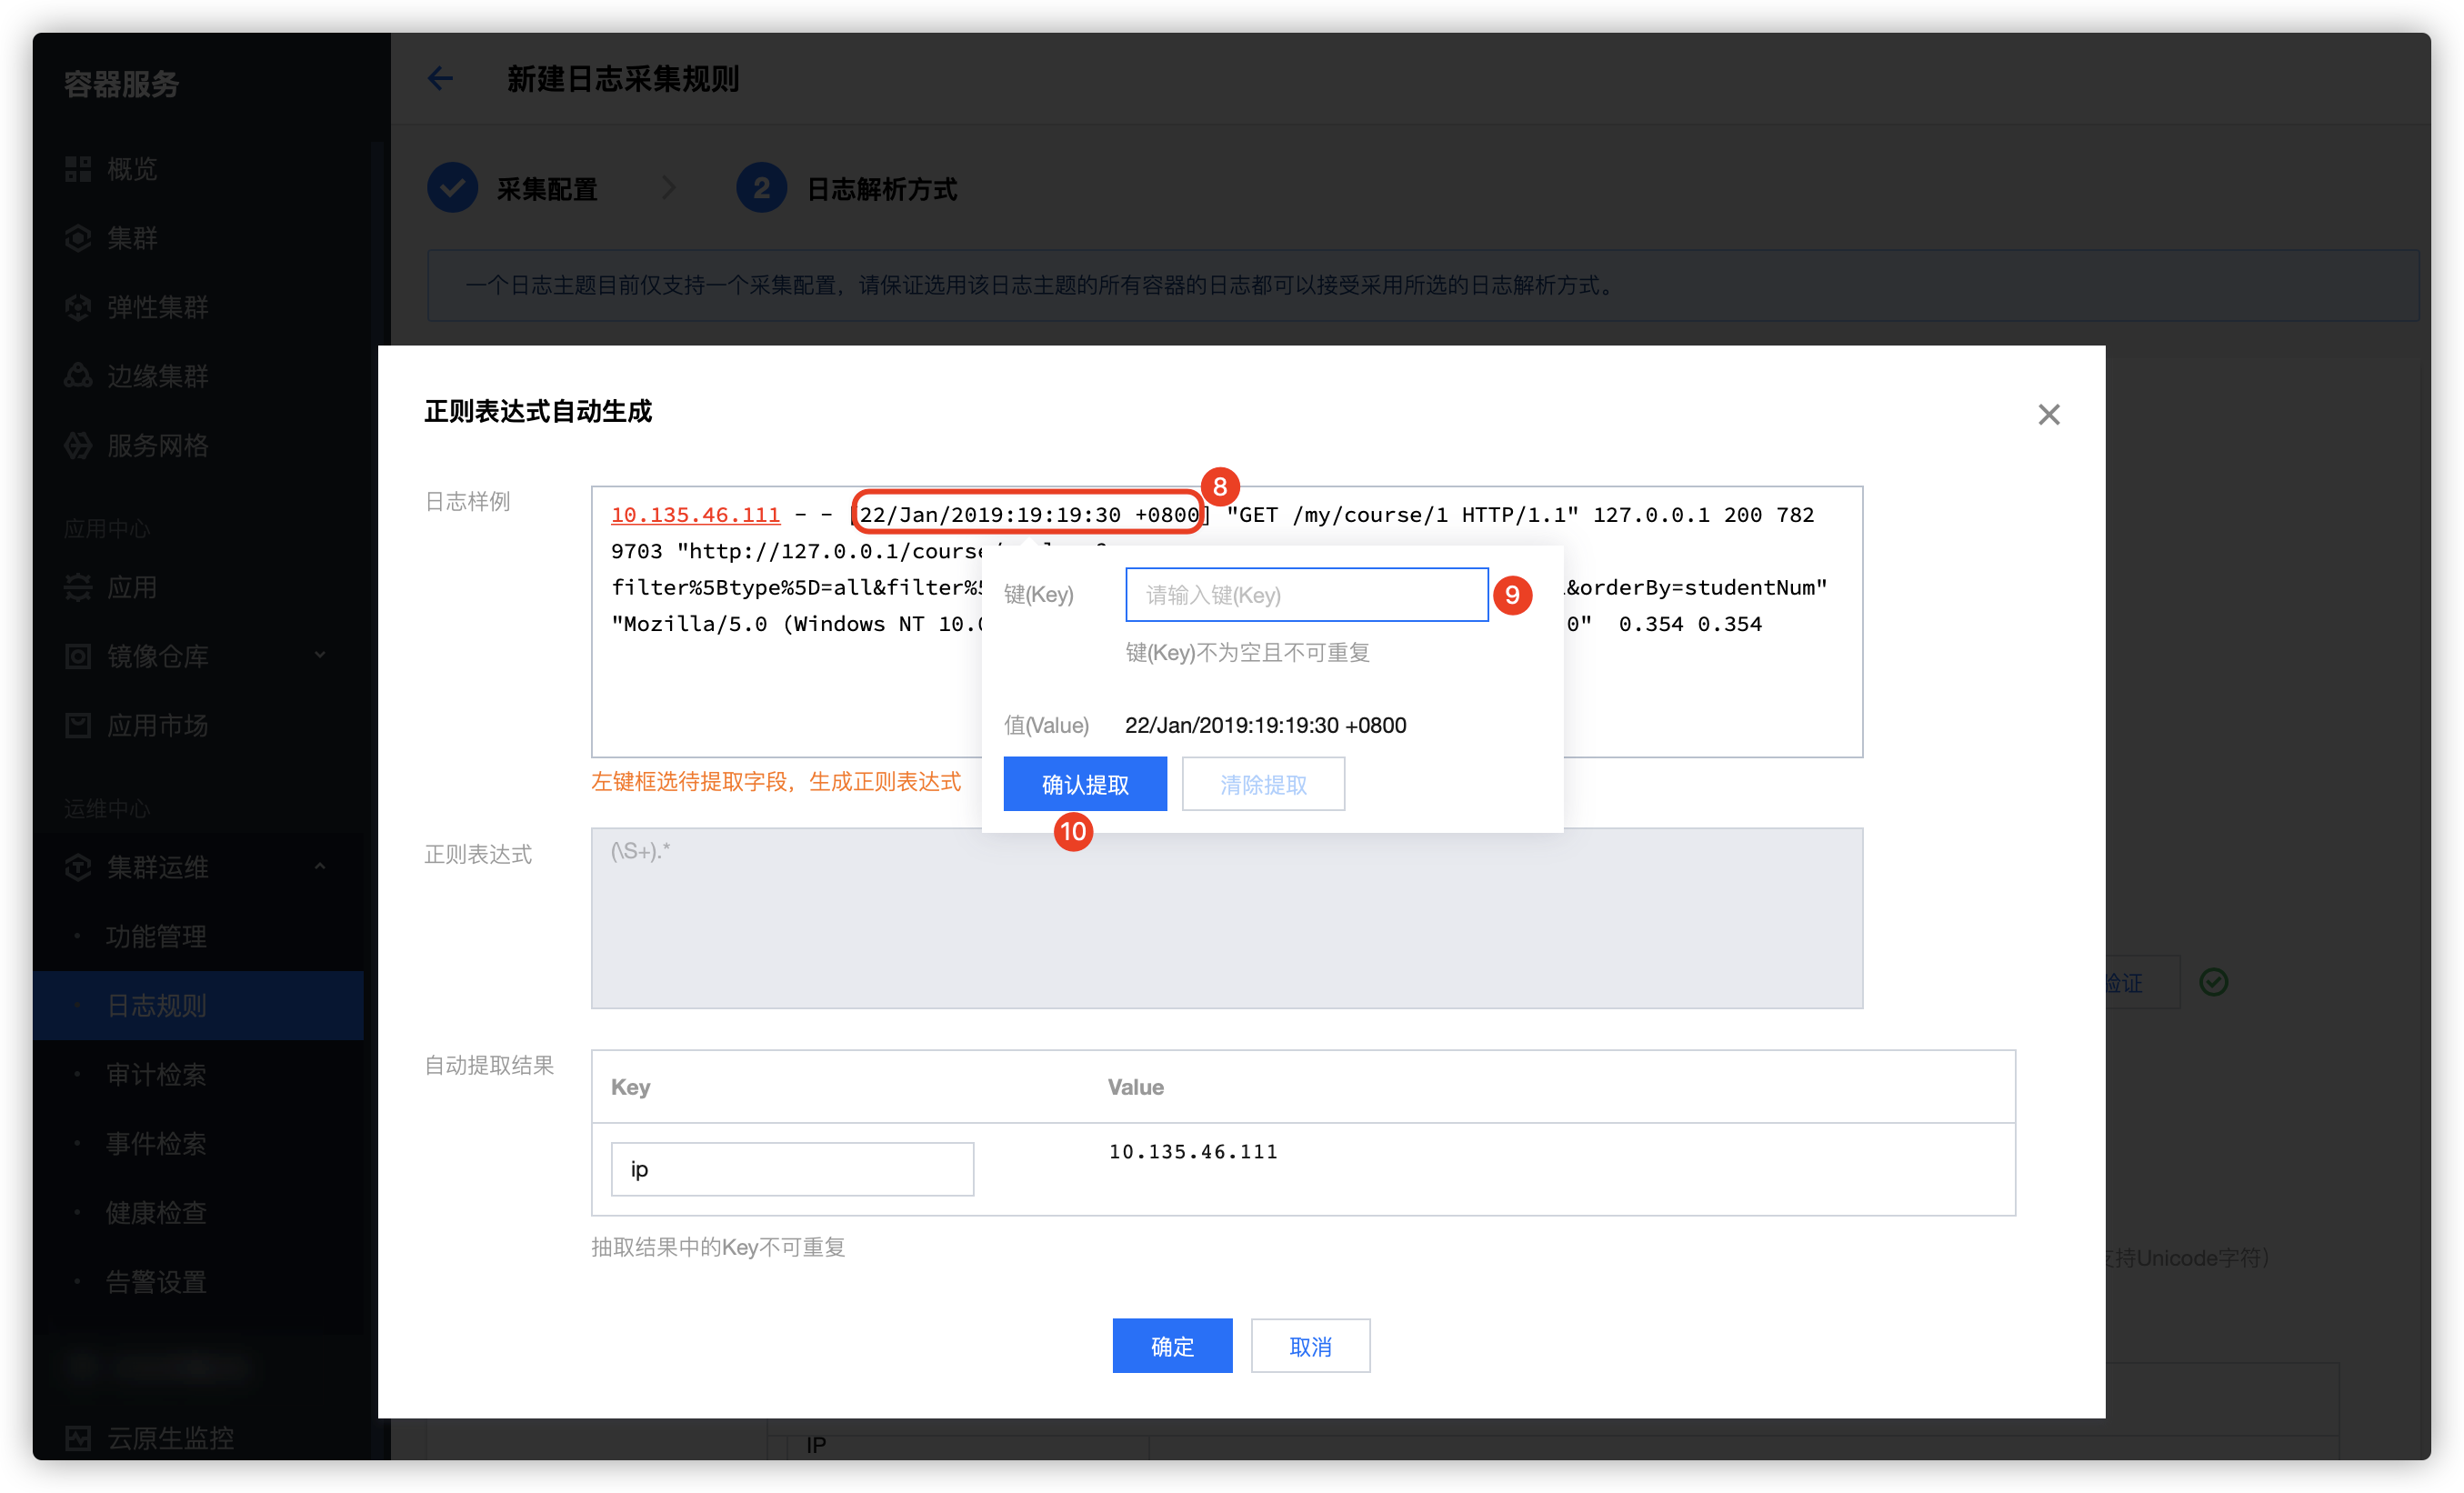
Task: Click the Cancel (取消) button
Action: click(1309, 1346)
